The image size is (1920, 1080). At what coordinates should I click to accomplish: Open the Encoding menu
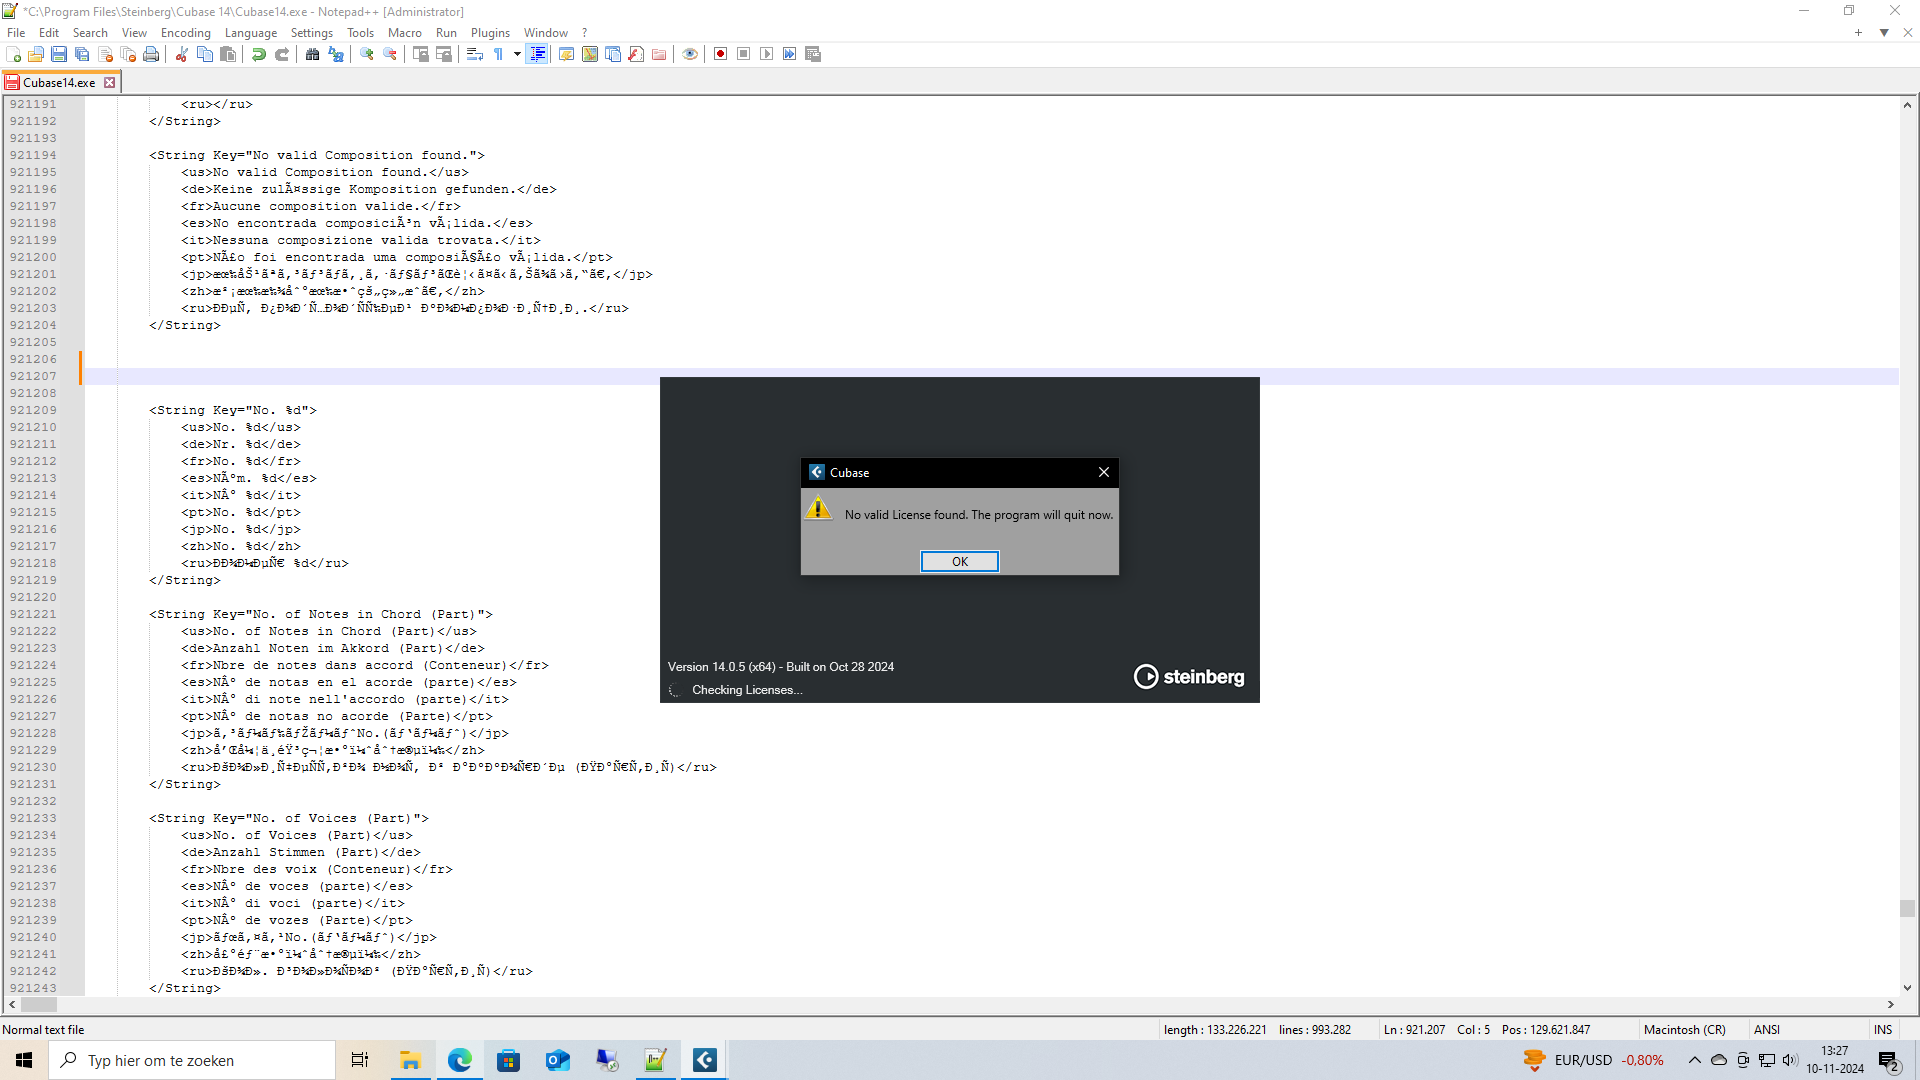[186, 33]
